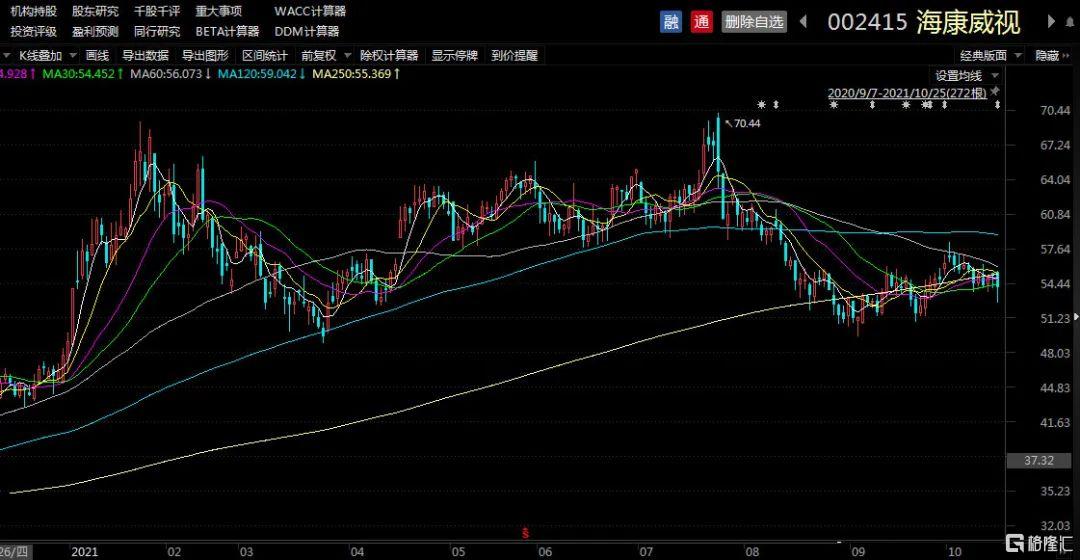Click the small arrow at the right chart edge

point(1077,318)
